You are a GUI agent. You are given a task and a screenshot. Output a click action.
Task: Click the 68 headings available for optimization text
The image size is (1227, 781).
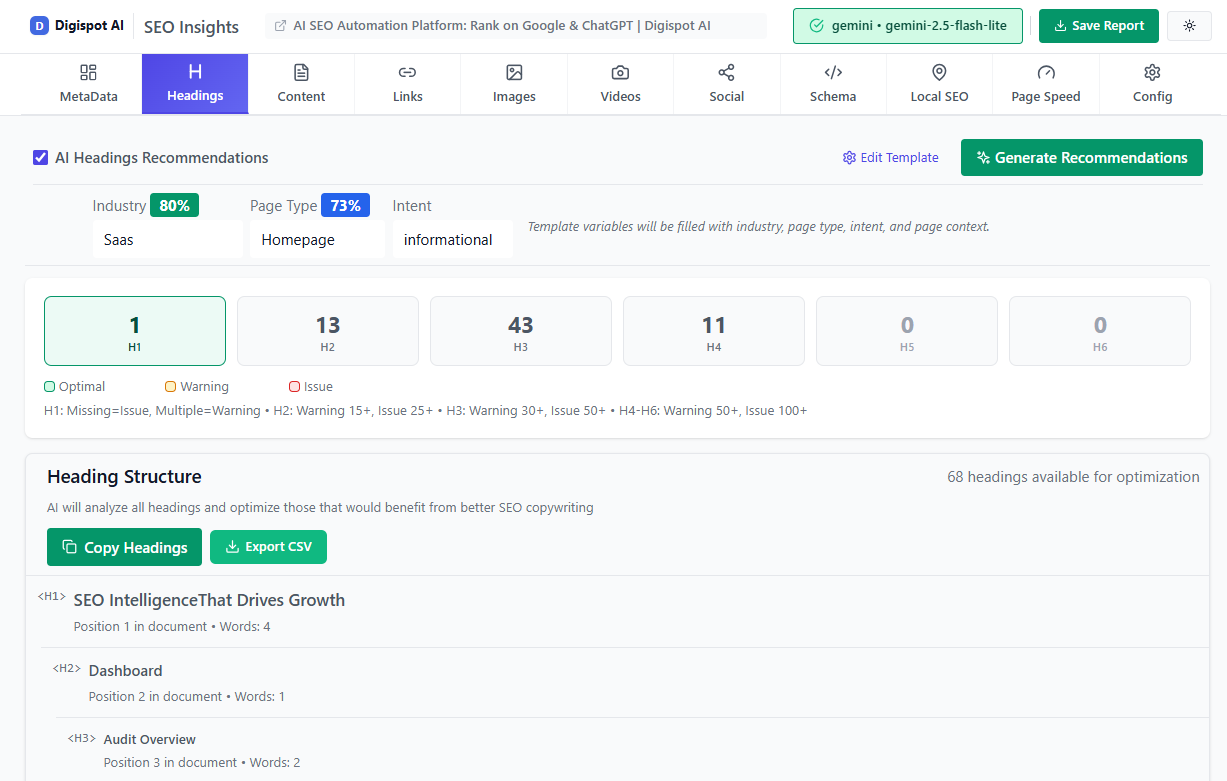point(1073,477)
